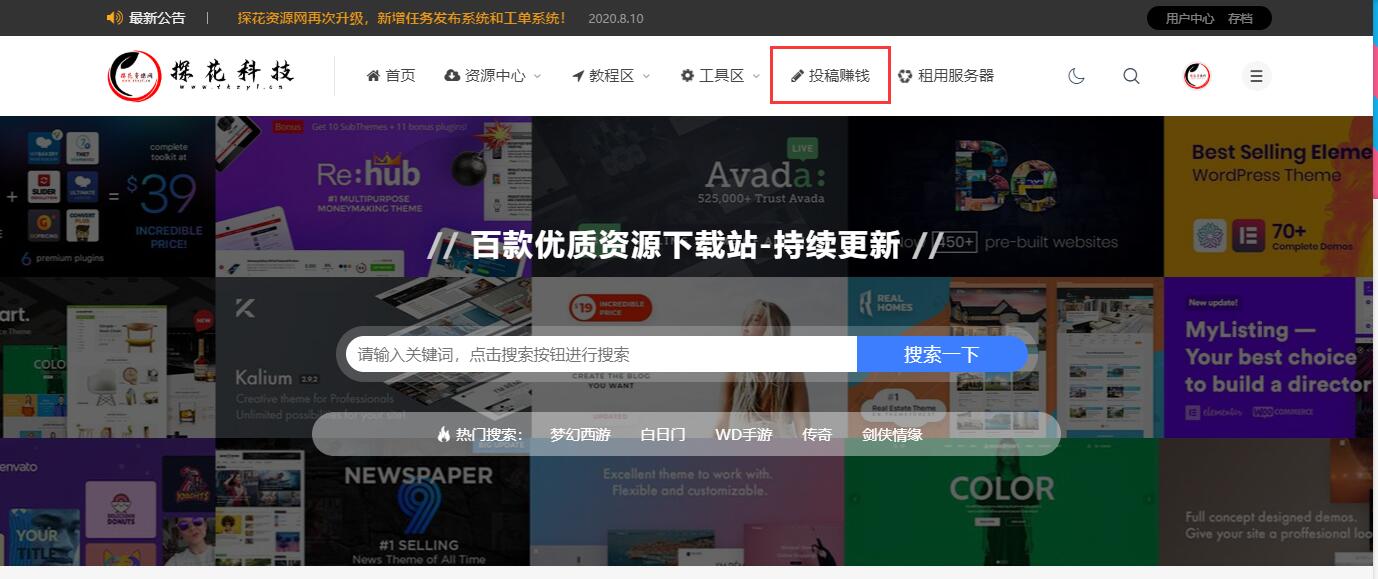Toggle dark mode with the moon icon

click(x=1076, y=76)
